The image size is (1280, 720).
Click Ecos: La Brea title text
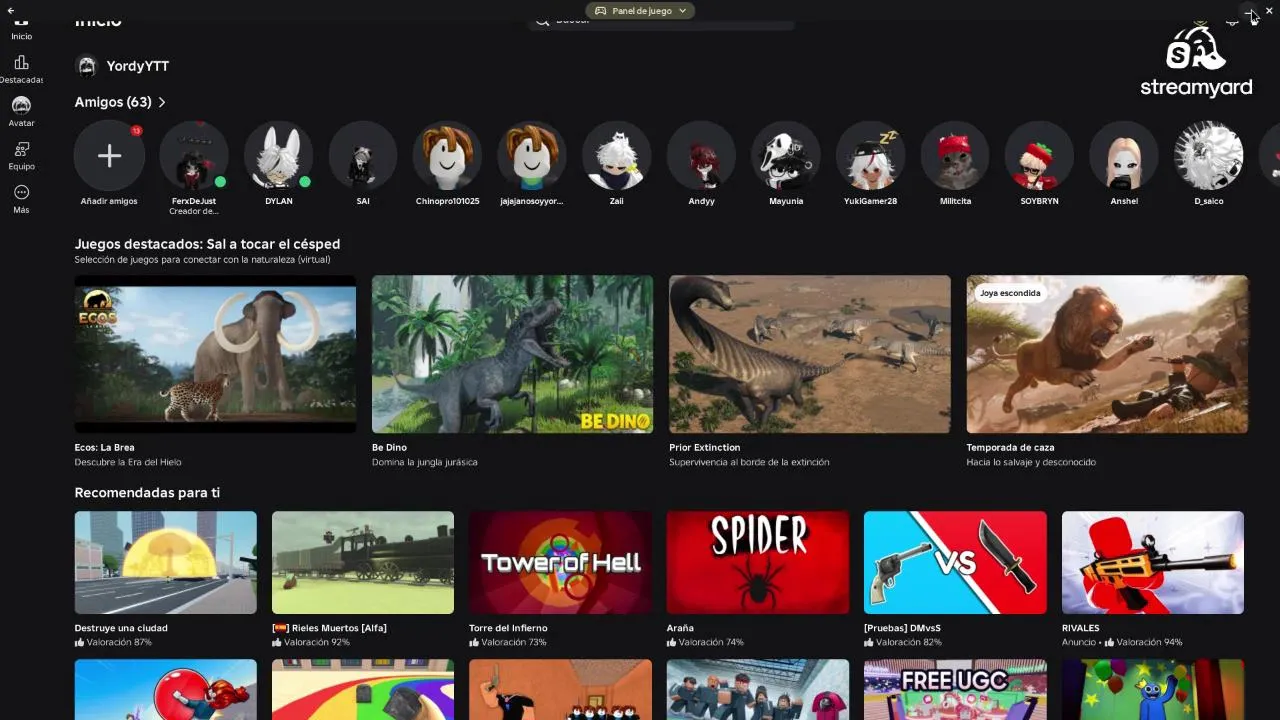click(x=104, y=448)
